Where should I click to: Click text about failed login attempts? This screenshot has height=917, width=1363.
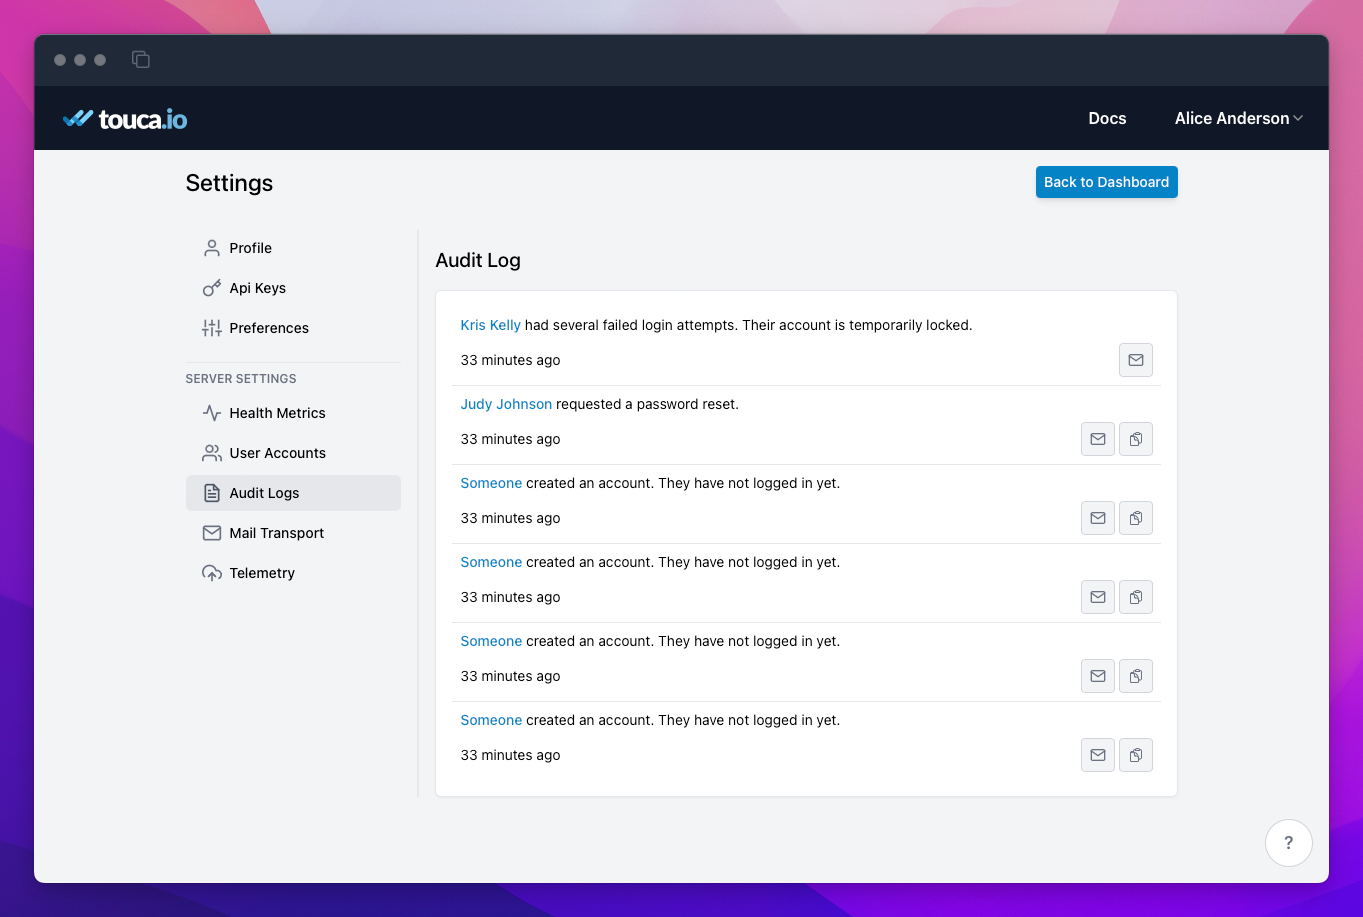pos(748,325)
